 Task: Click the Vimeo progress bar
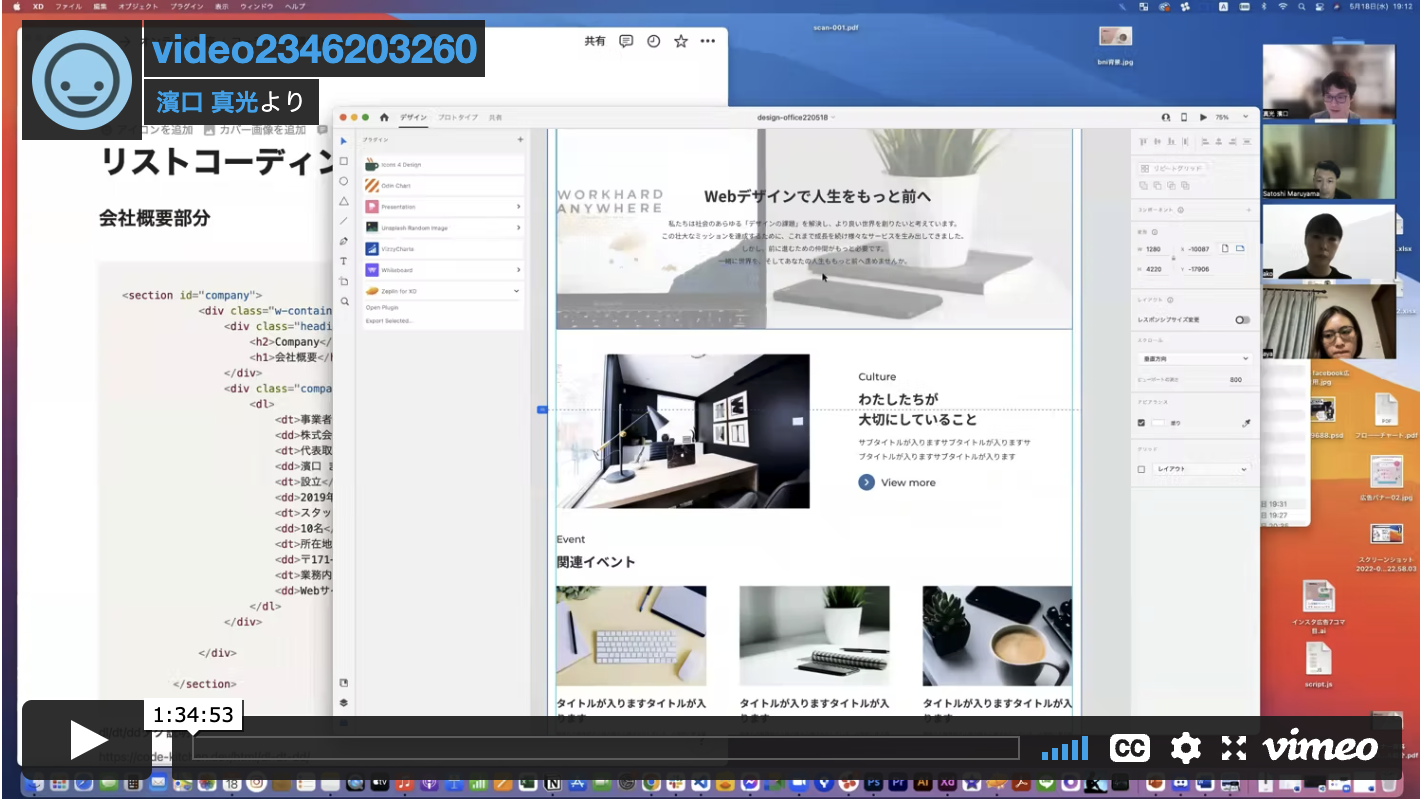point(605,748)
